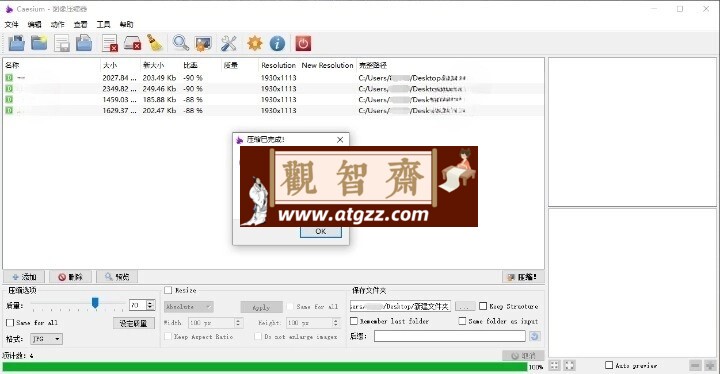Toggle quality Same for all checkbox
720x374 pixels.
click(x=10, y=323)
